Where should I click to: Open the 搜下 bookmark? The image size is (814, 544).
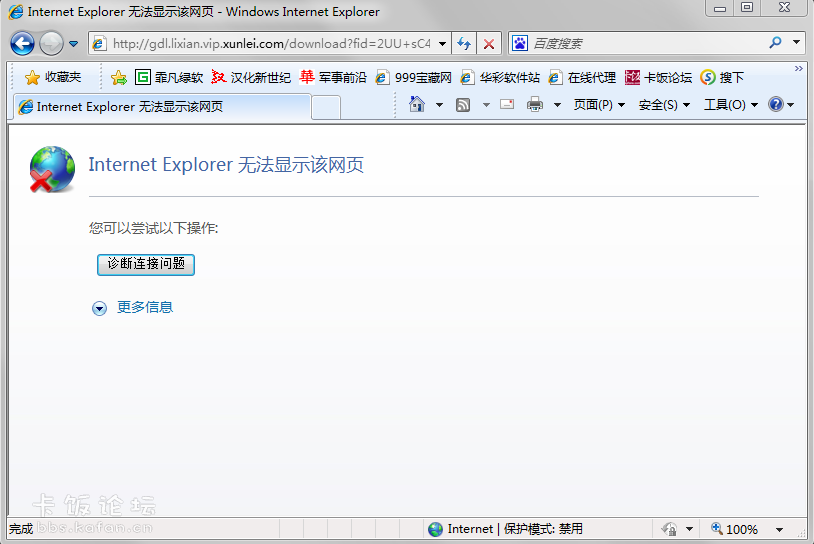click(x=722, y=77)
